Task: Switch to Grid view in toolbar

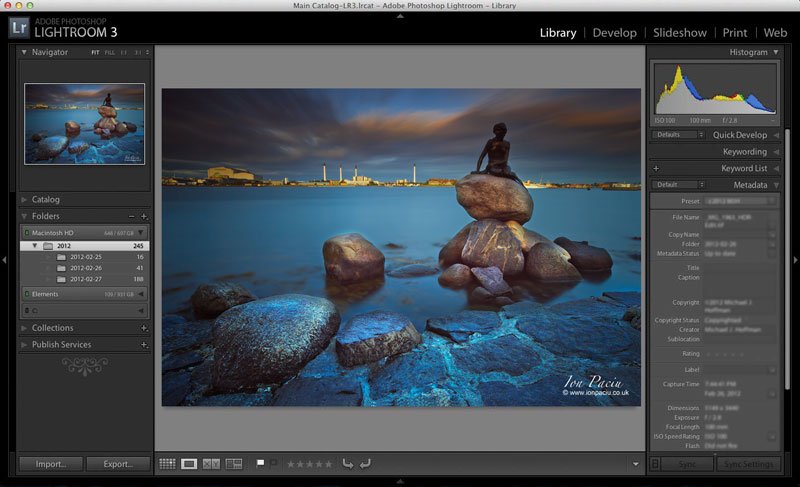Action: 167,464
